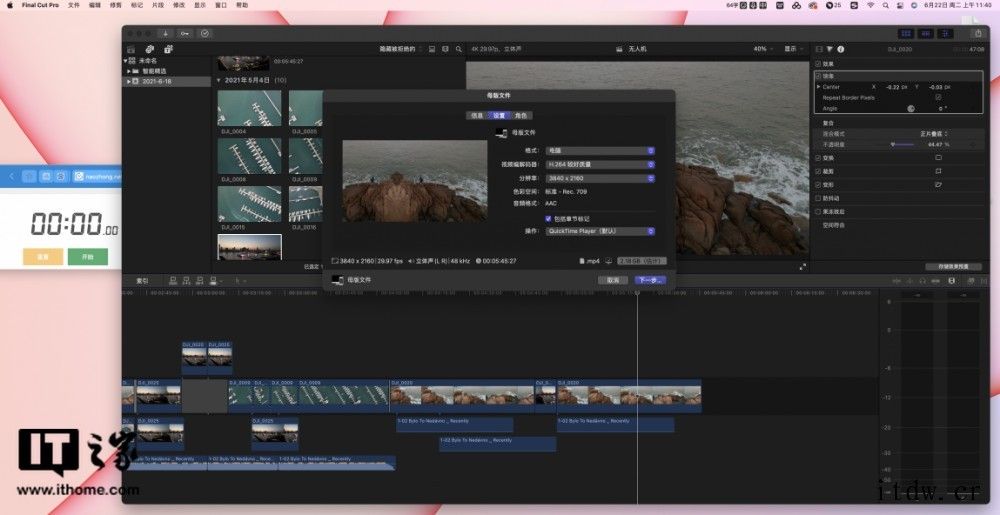Show the libraries sidebar icon

tap(131, 49)
